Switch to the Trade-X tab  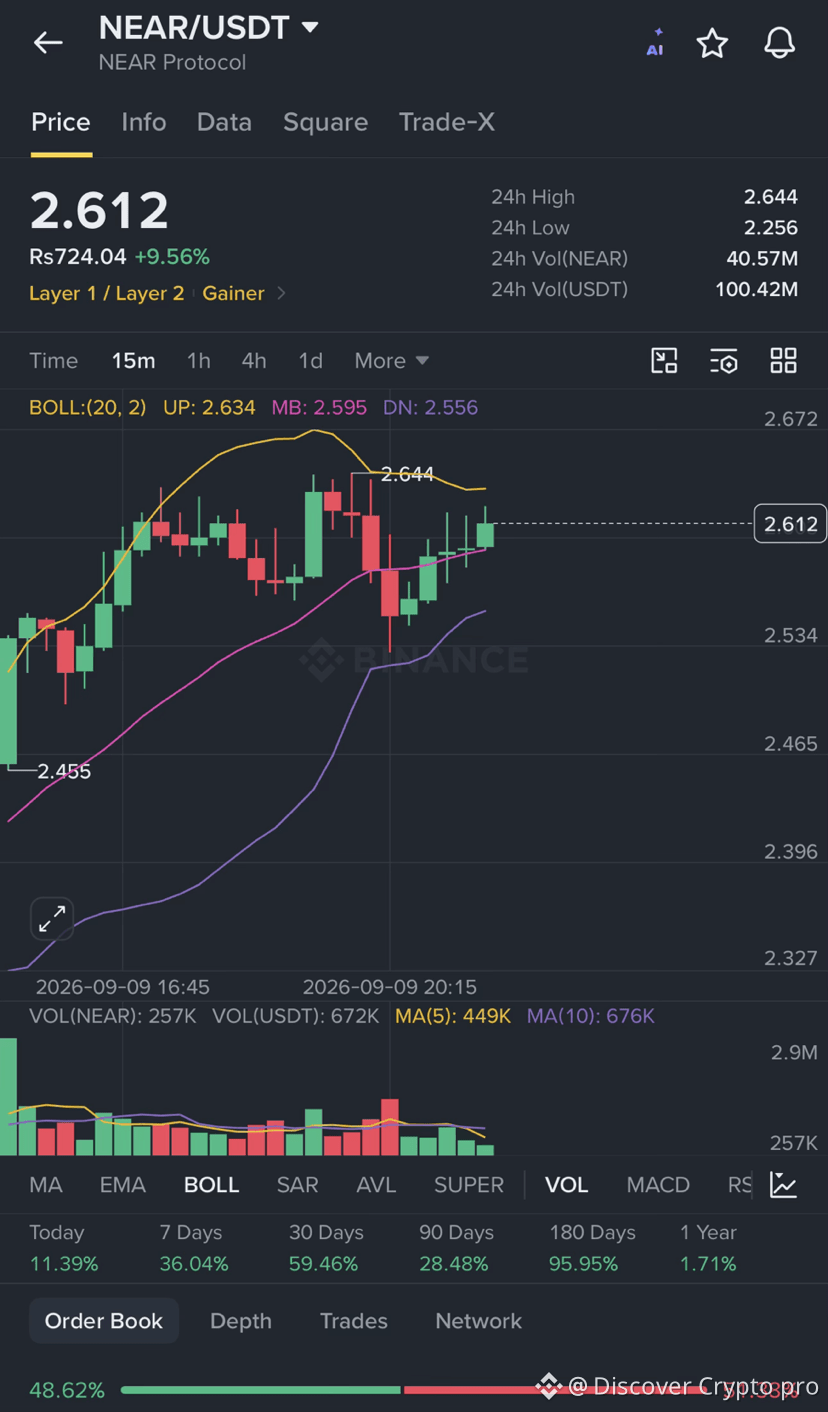click(x=446, y=122)
